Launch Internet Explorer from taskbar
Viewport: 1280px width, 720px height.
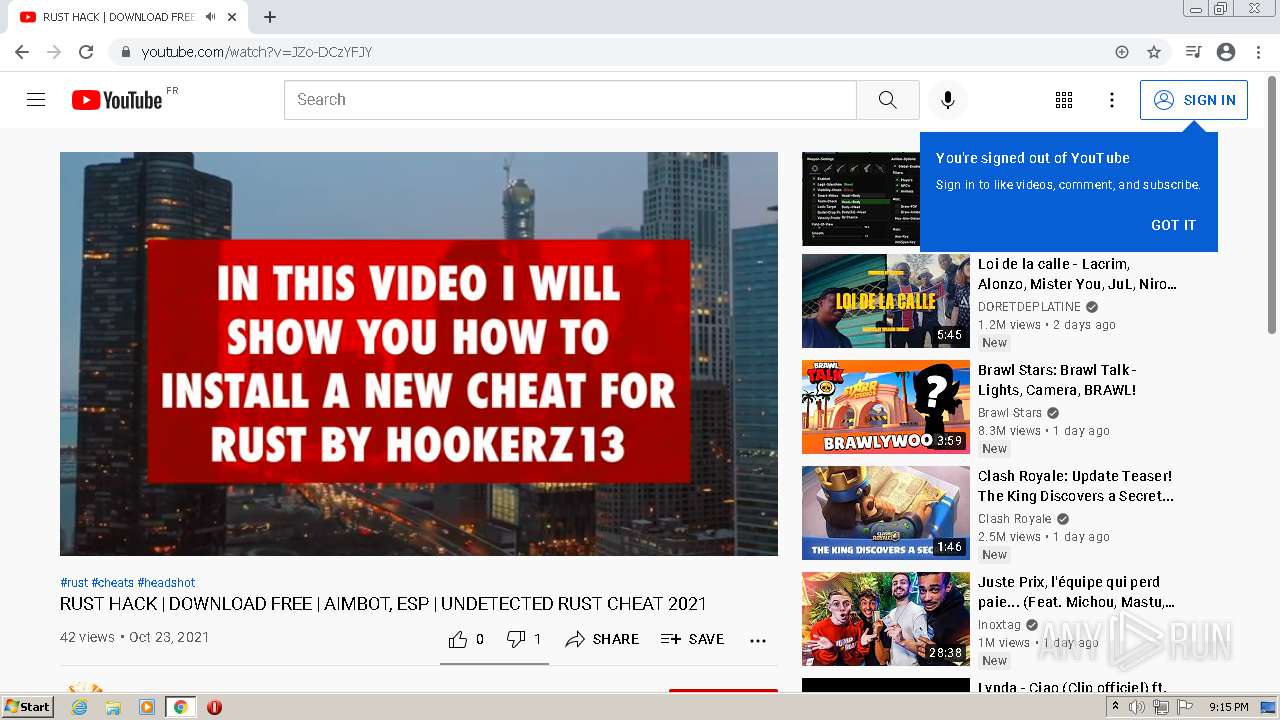pos(79,707)
